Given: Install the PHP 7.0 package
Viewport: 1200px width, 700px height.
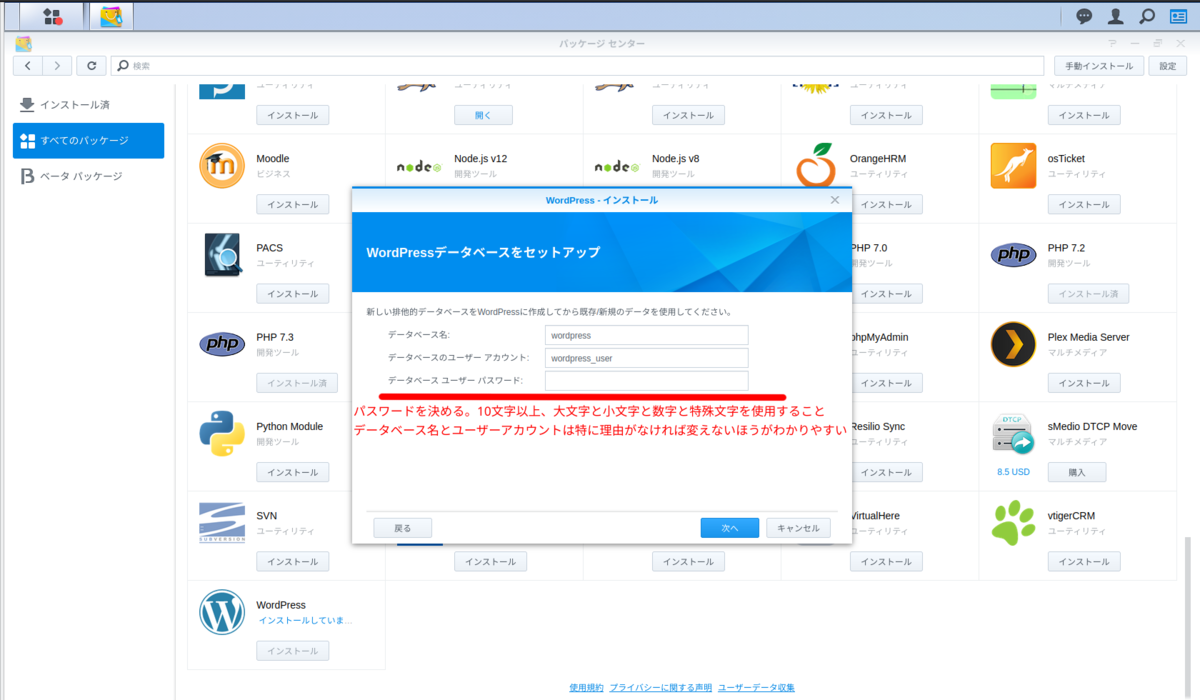Looking at the screenshot, I should (887, 294).
